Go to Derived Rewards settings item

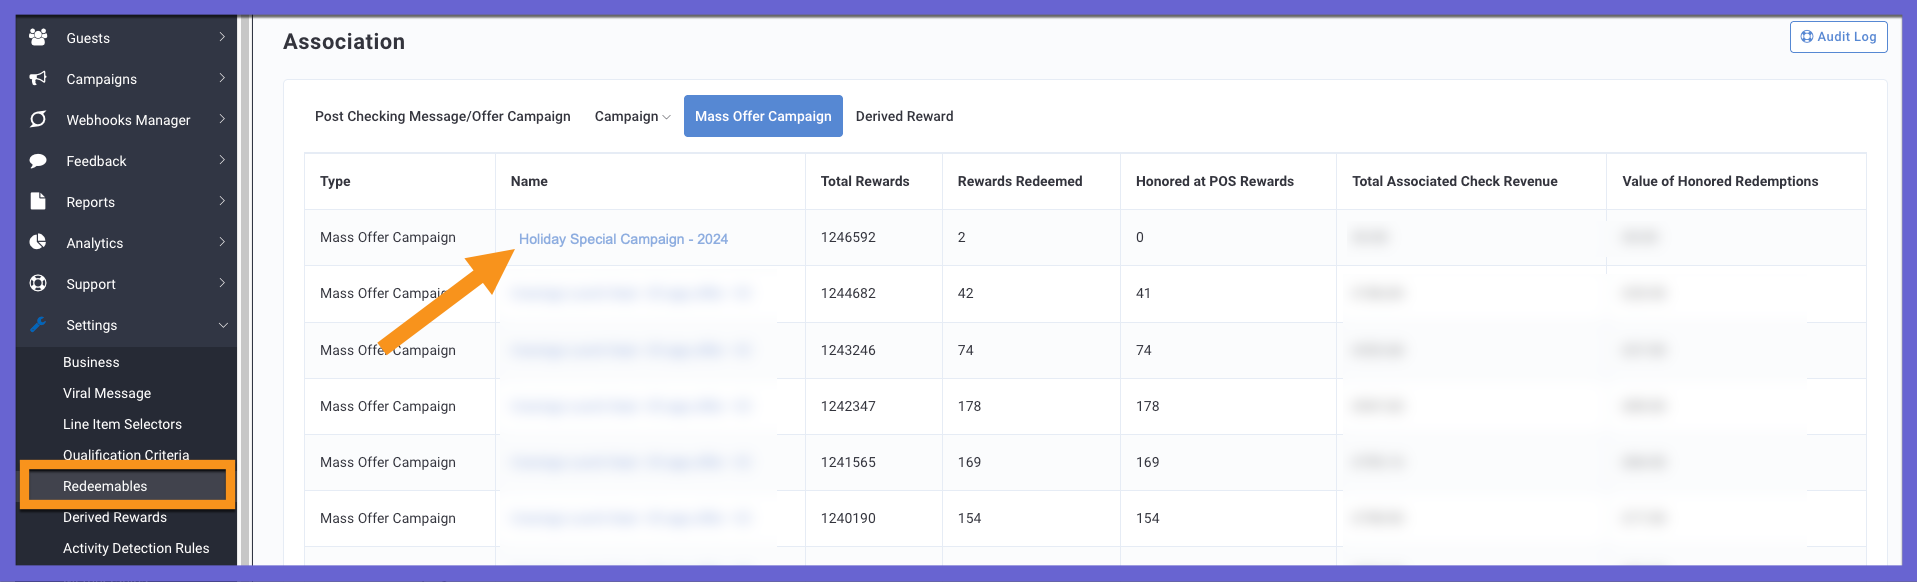(x=115, y=517)
